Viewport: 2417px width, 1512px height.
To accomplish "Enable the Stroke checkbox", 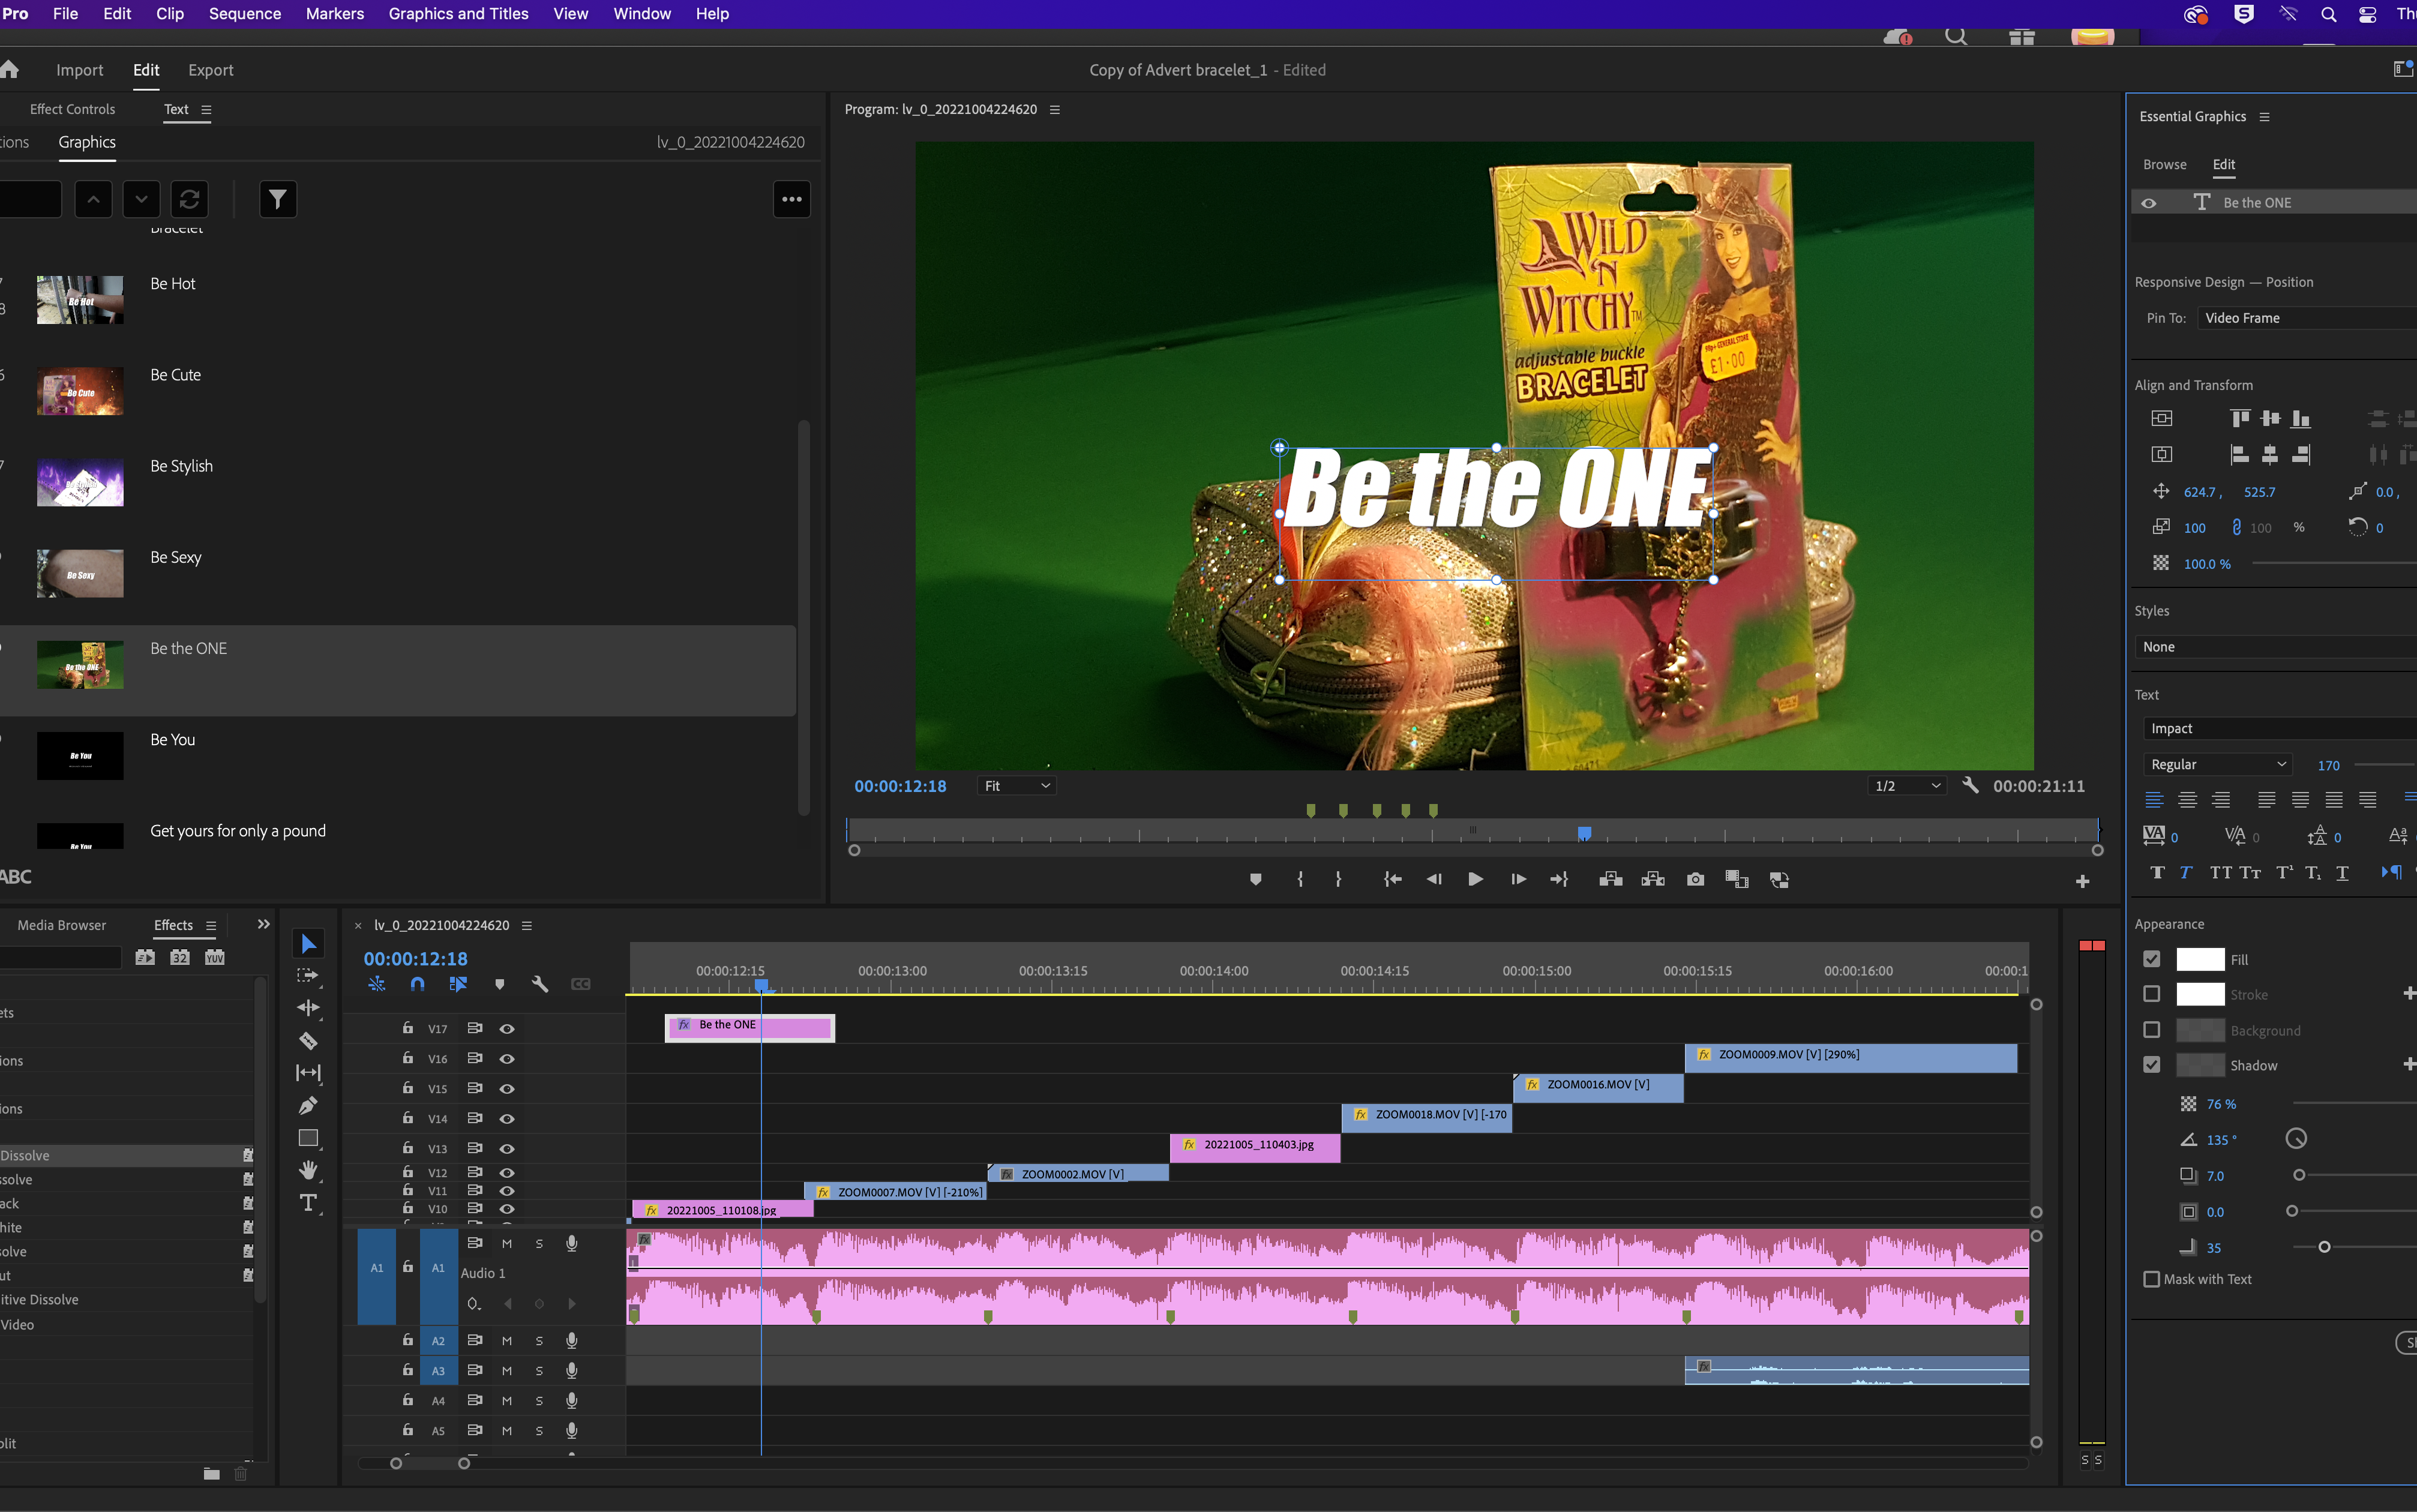I will 2152,994.
